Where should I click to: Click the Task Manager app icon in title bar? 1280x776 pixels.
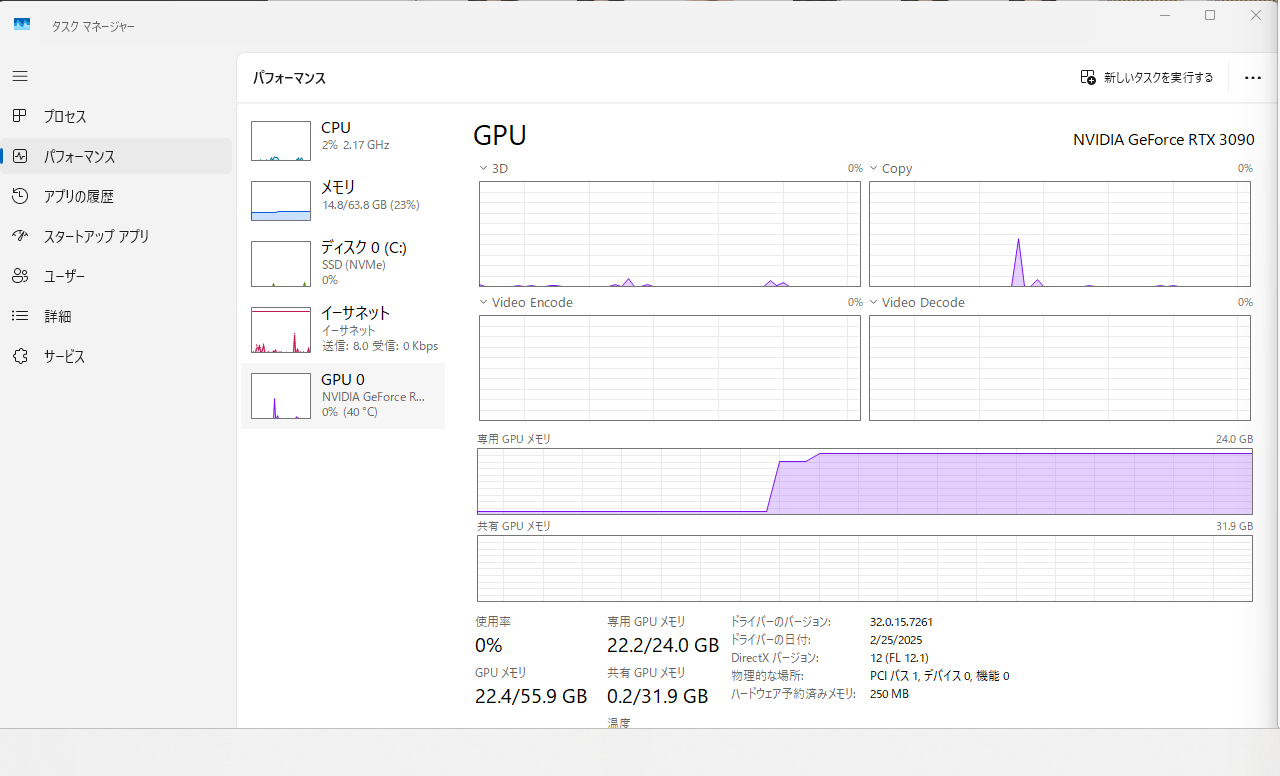pos(22,25)
